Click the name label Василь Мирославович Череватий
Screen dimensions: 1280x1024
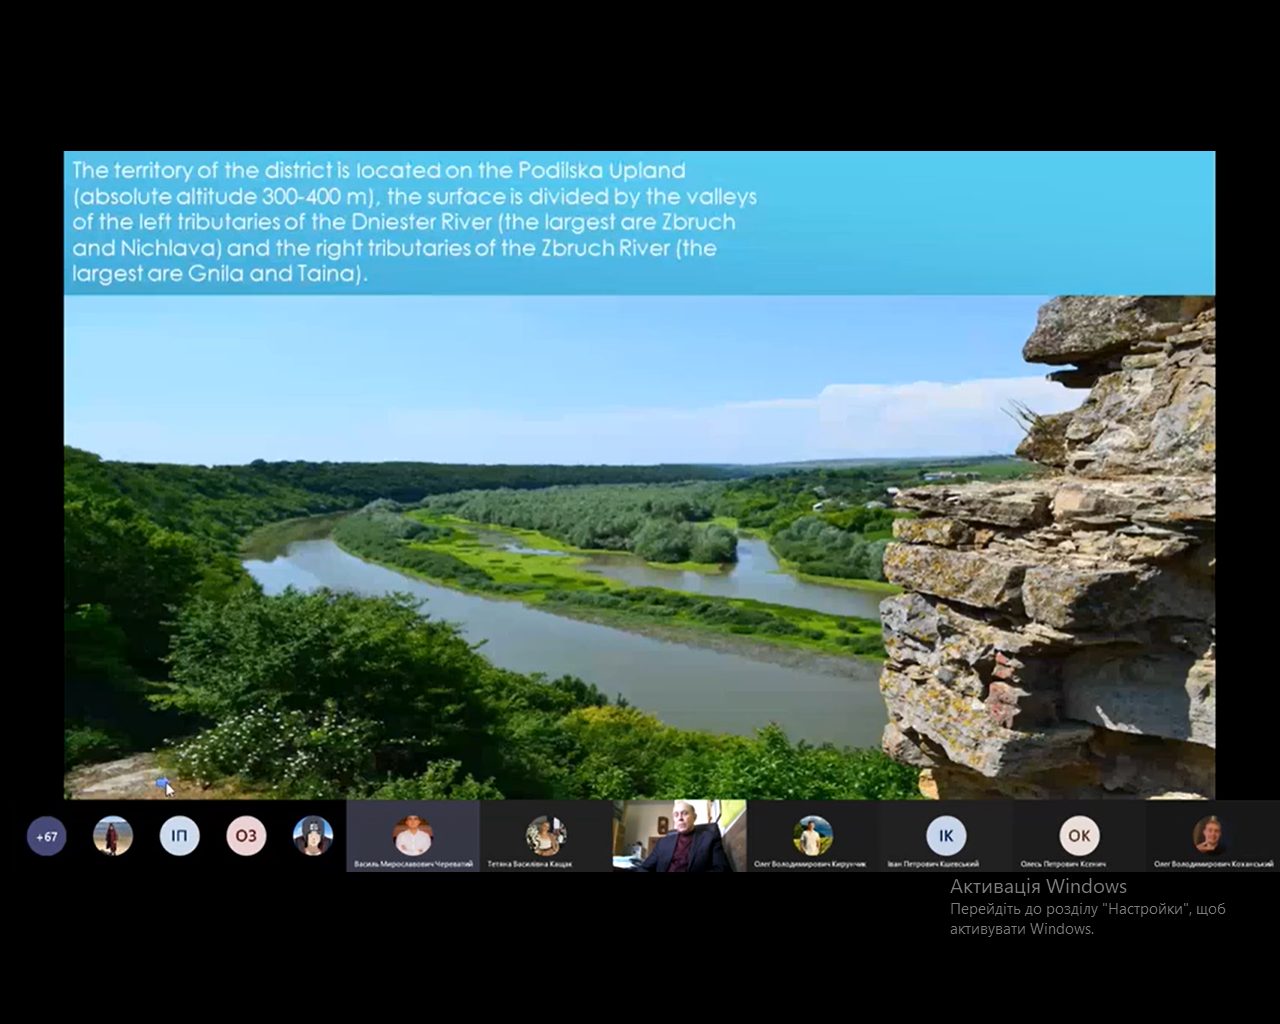click(x=413, y=864)
